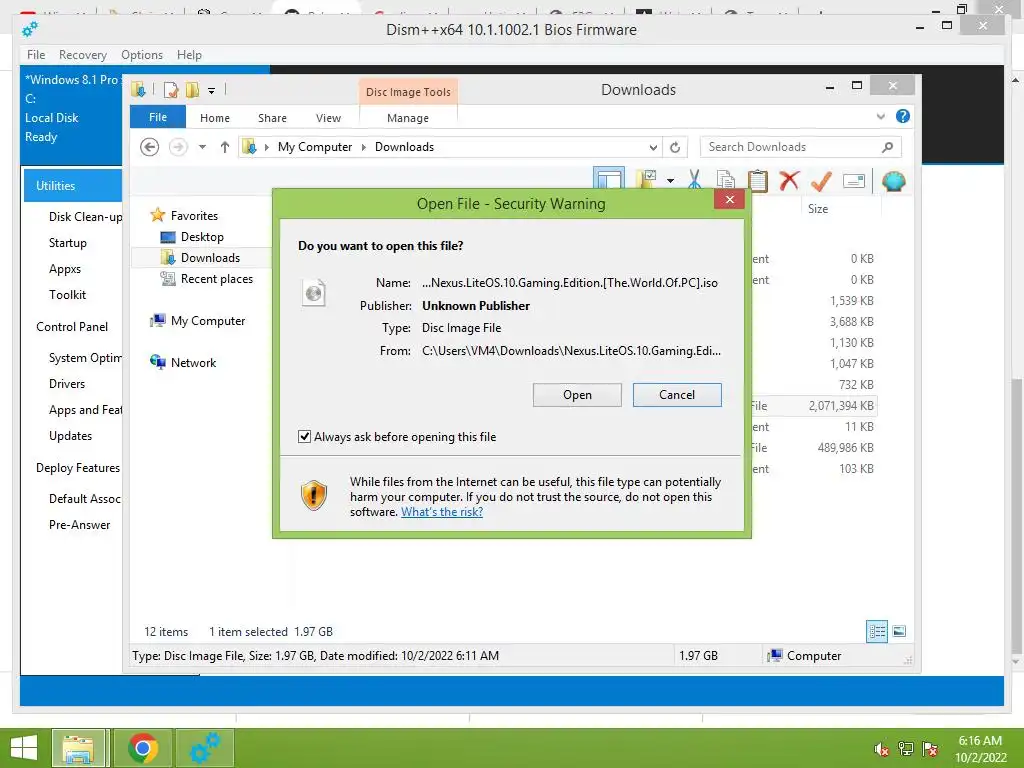Open the Dism++ File menu
Viewport: 1024px width, 768px height.
pos(36,55)
